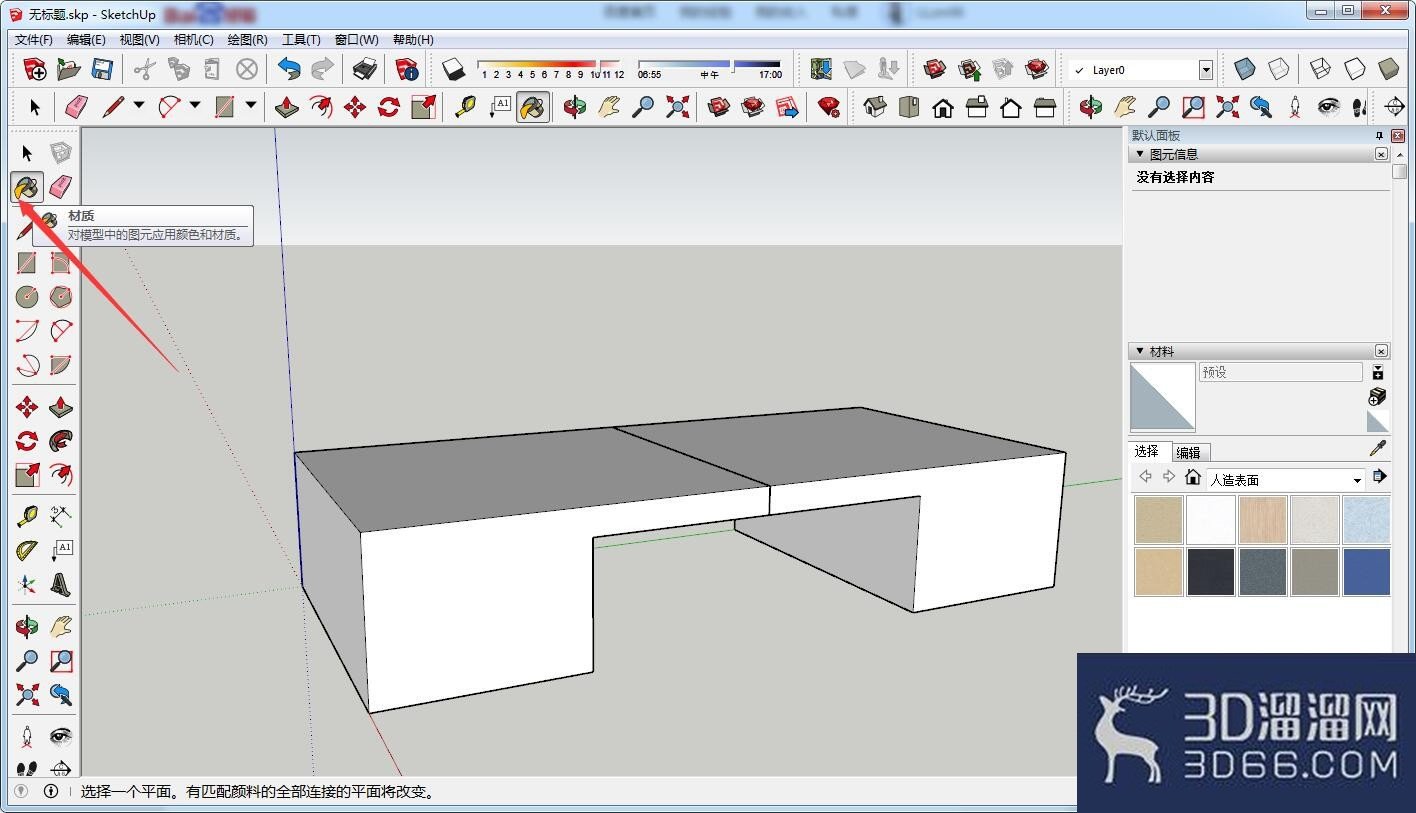Screen dimensions: 1416x813
Task: Click the Push/Pull tool icon
Action: pyautogui.click(x=61, y=407)
